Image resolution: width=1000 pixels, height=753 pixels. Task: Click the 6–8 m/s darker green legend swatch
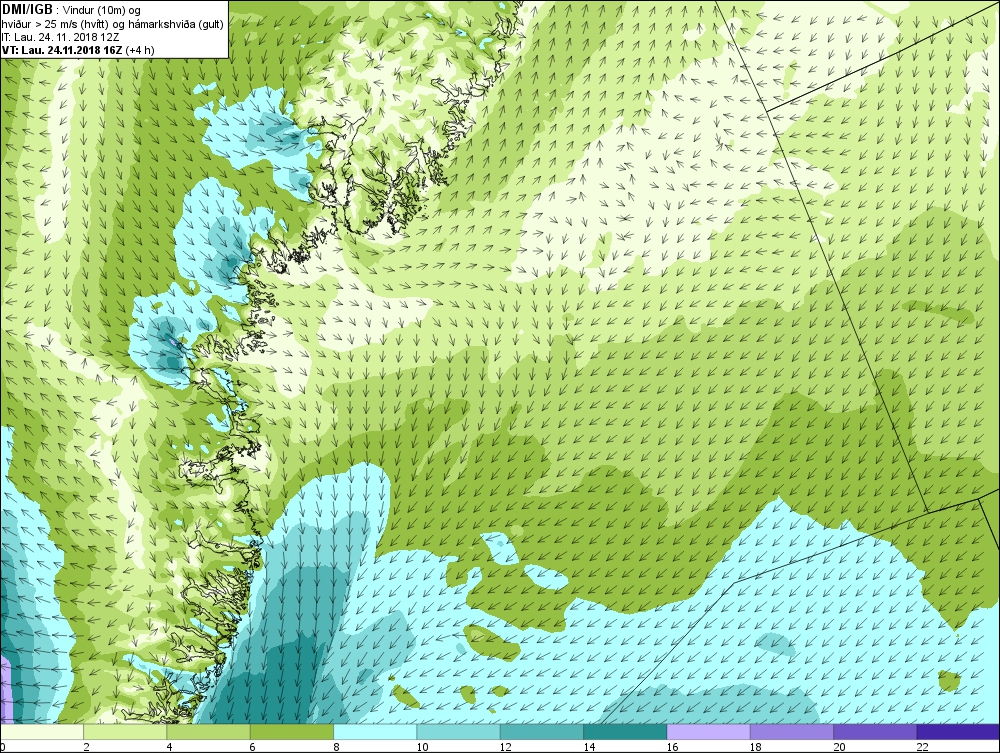pos(291,732)
